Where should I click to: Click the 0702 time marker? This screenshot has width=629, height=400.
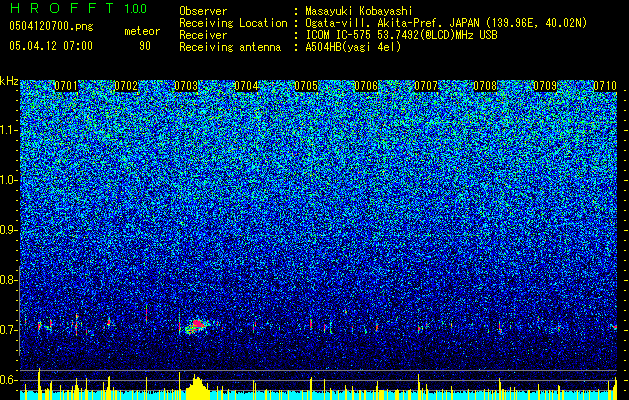click(x=126, y=86)
